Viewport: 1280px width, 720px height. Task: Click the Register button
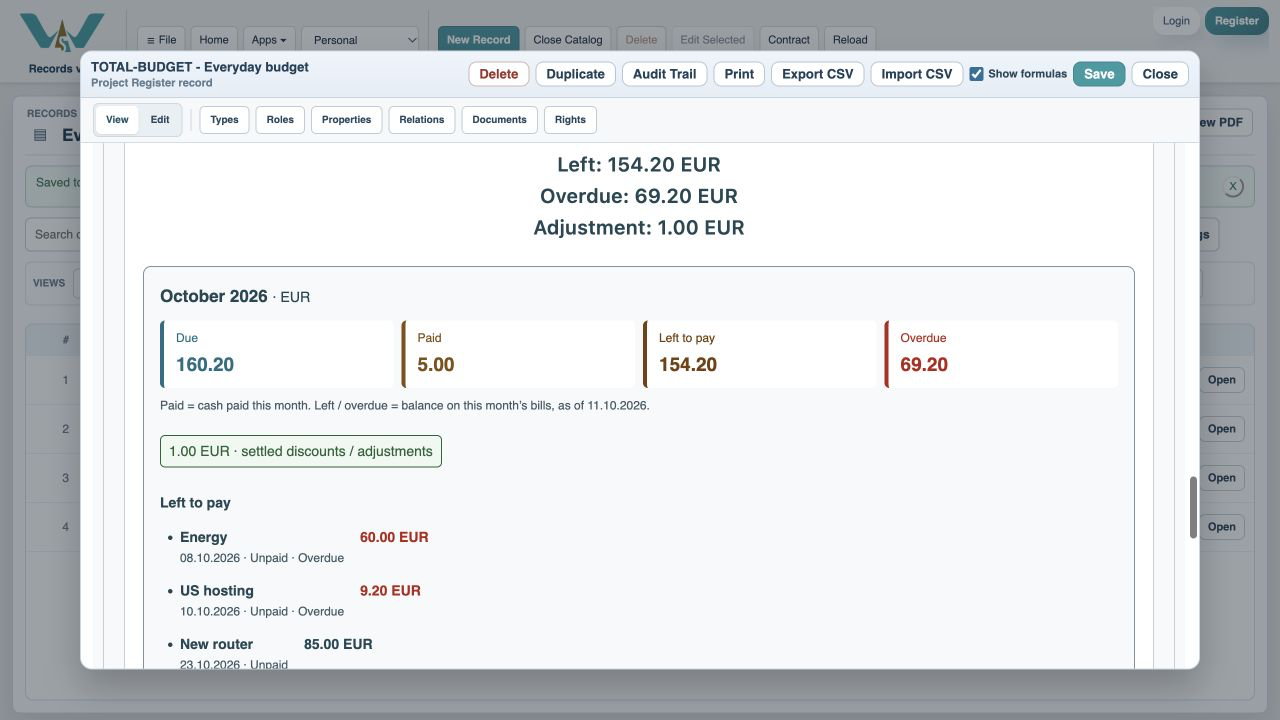[x=1237, y=21]
